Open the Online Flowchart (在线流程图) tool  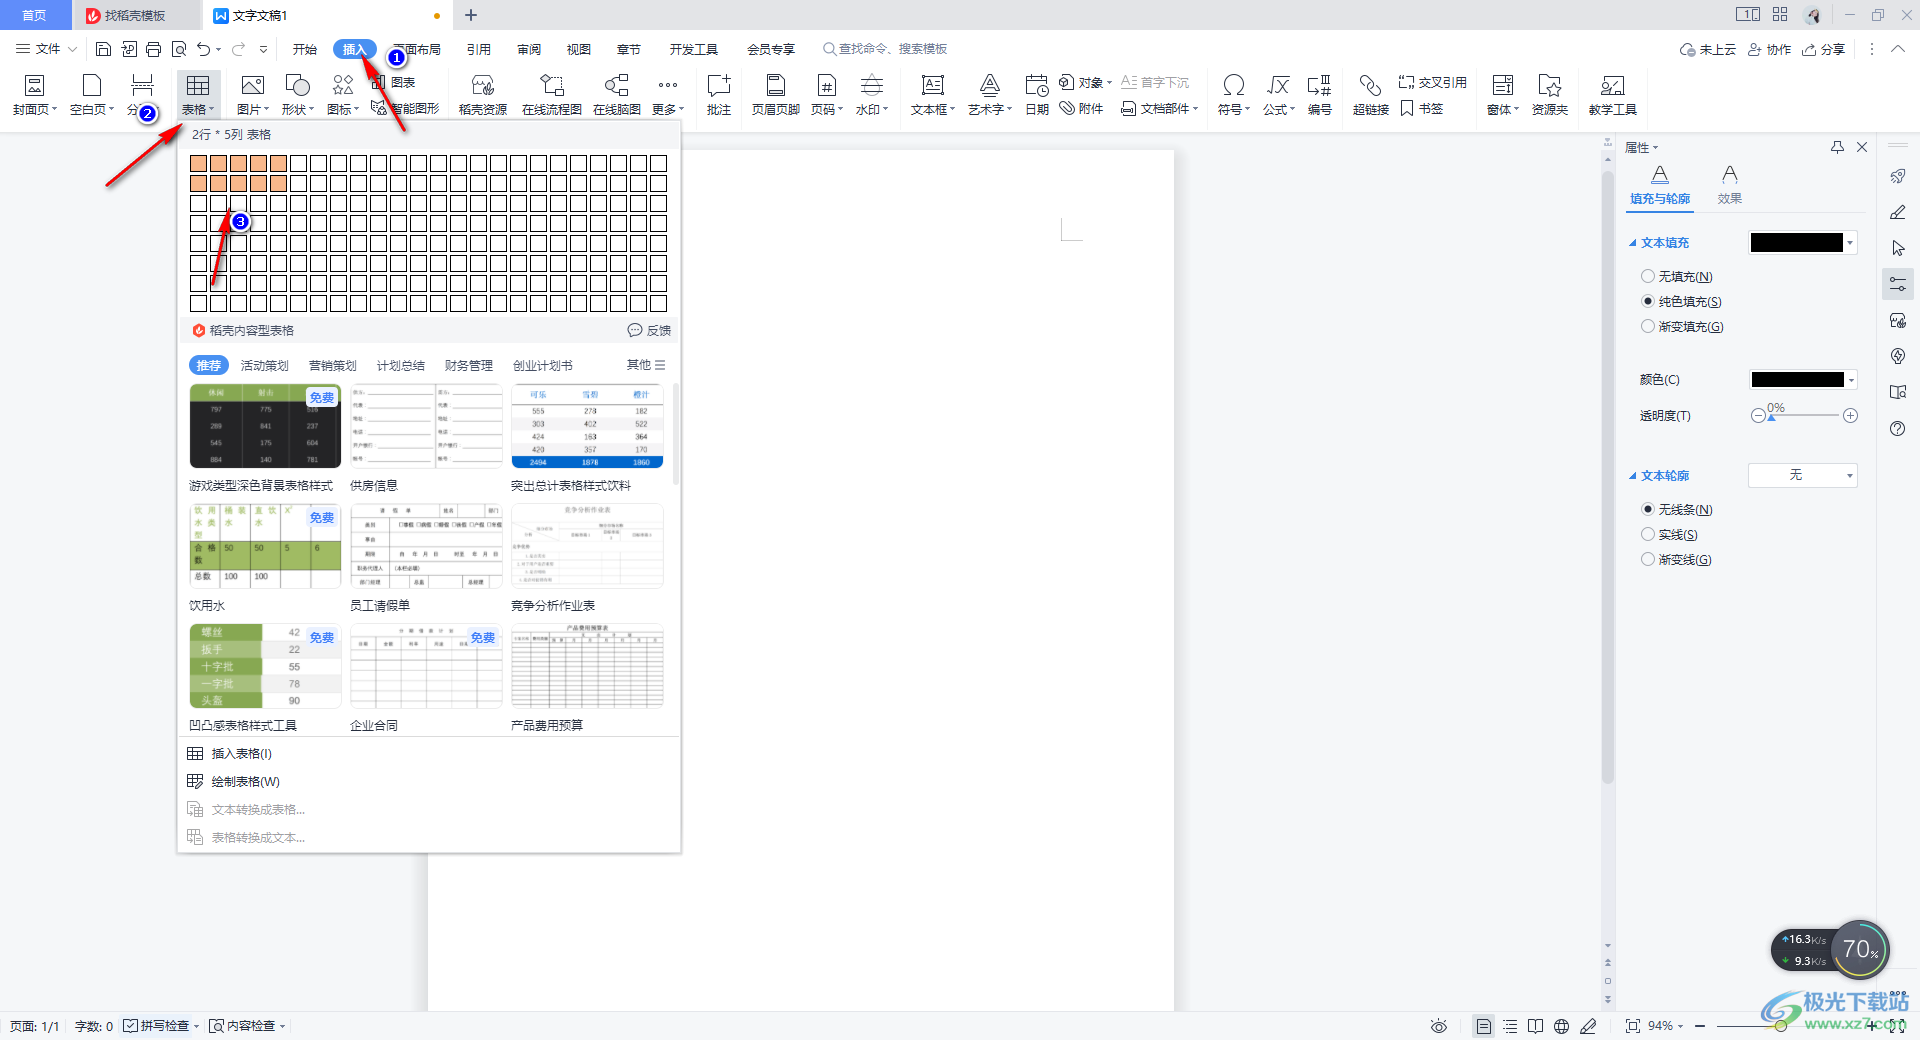click(x=552, y=96)
